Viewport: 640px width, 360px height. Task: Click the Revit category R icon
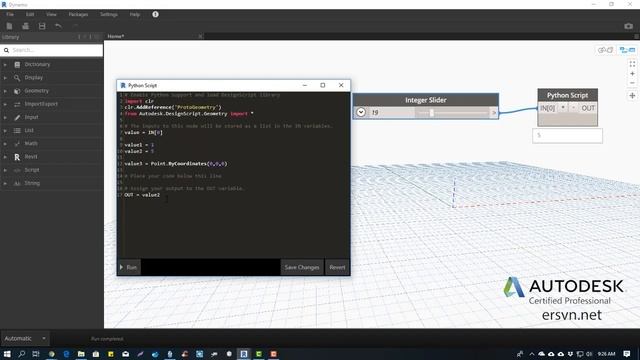(x=17, y=157)
